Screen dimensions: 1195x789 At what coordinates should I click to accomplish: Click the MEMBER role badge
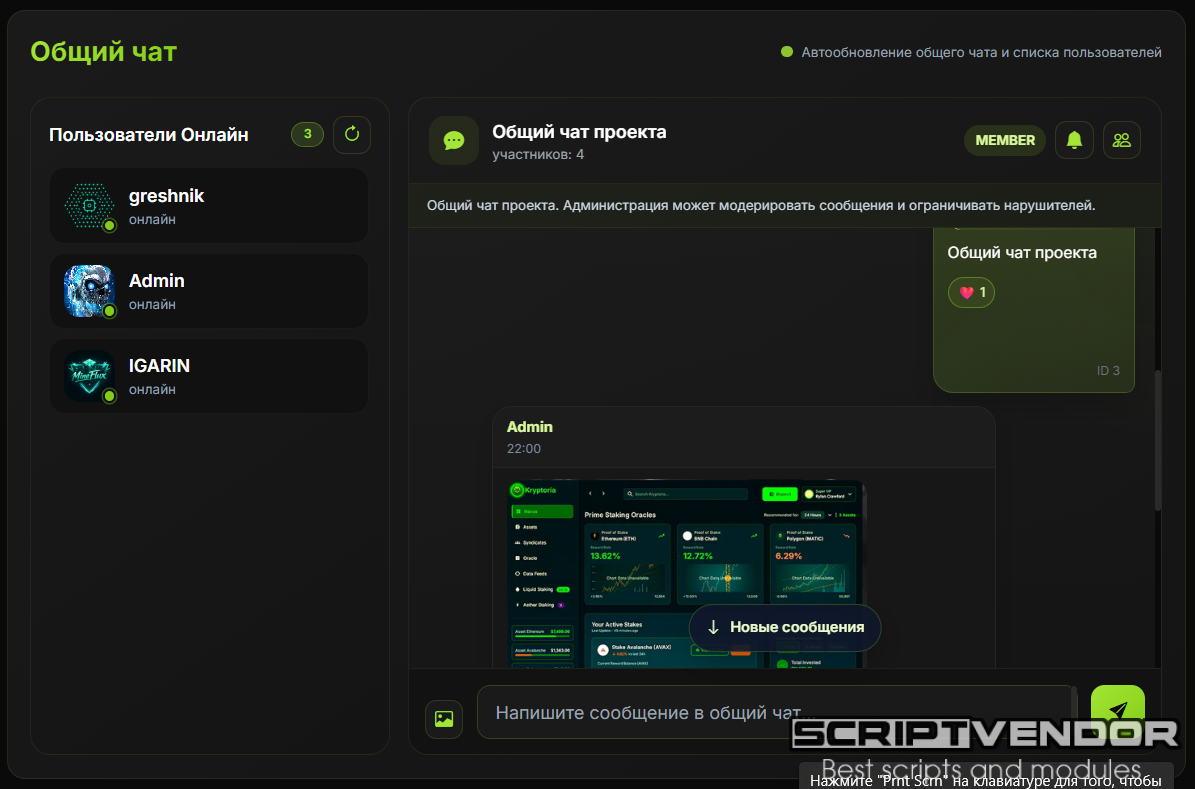click(x=1004, y=140)
